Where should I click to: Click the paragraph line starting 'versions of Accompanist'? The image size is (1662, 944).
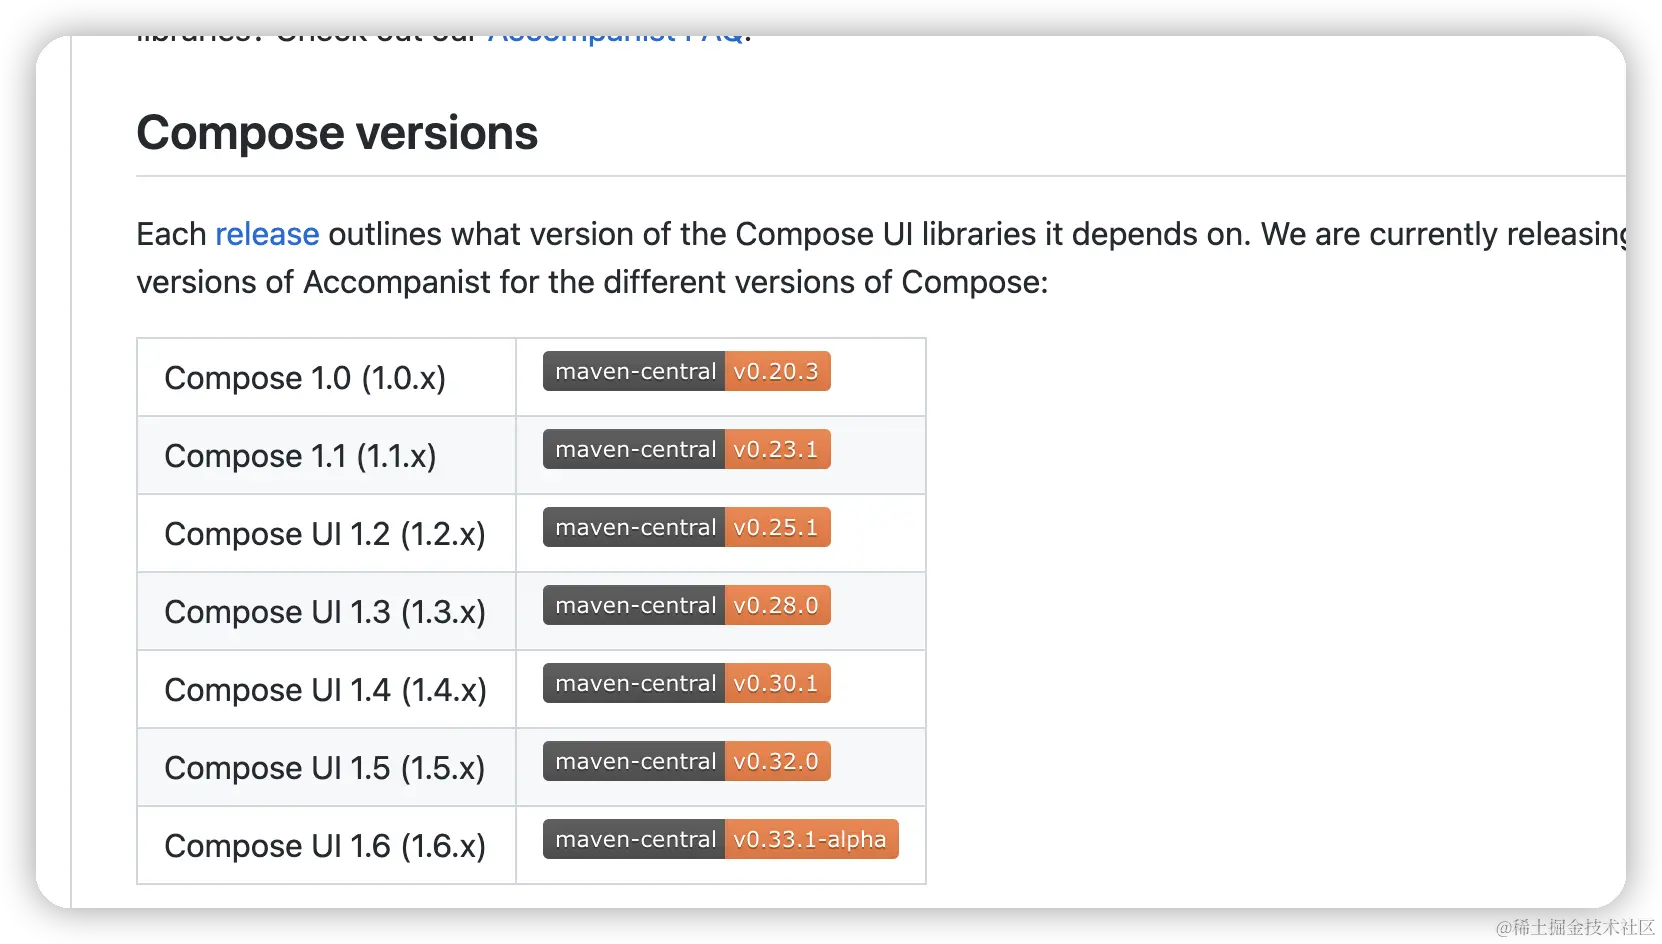click(592, 283)
